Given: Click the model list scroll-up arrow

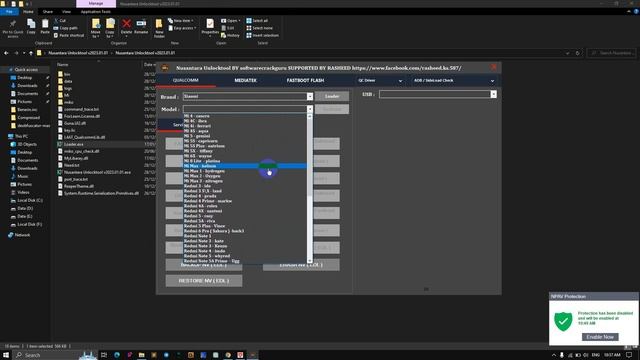Looking at the screenshot, I should coord(310,116).
